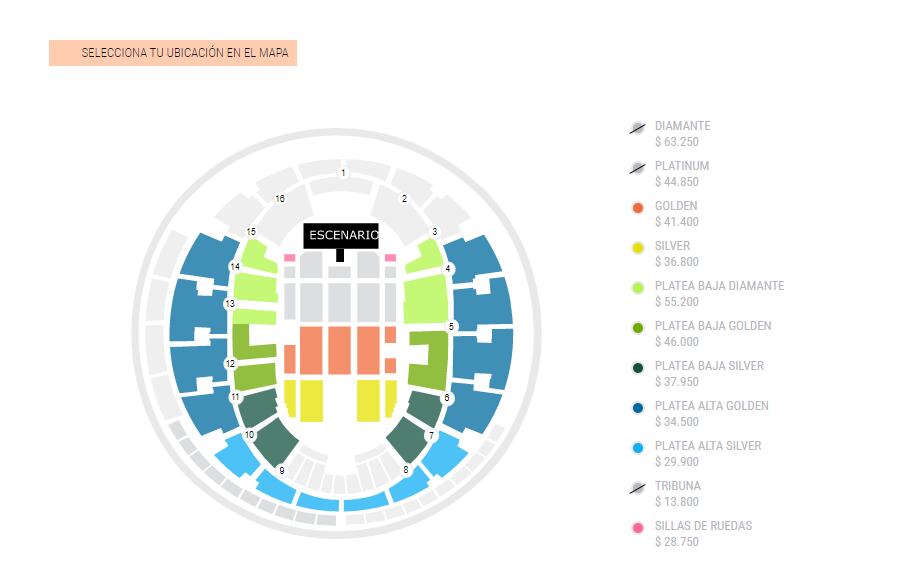Click the 'Selecciona tu ubicación en el mapa' banner
The width and height of the screenshot is (922, 582).
(x=173, y=53)
